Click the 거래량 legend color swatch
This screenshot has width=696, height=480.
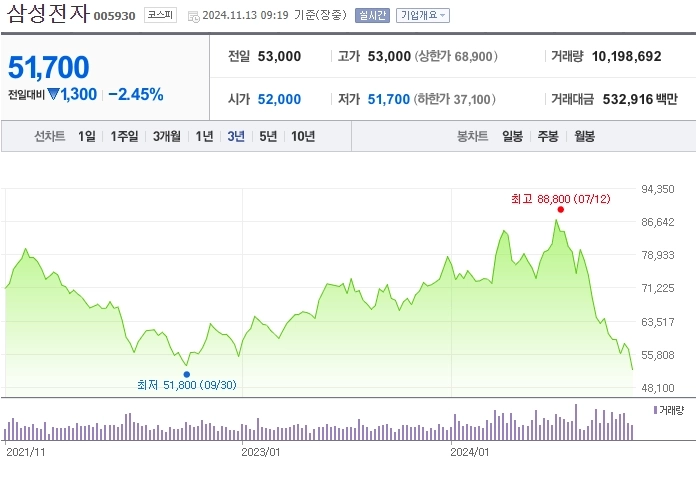point(655,411)
